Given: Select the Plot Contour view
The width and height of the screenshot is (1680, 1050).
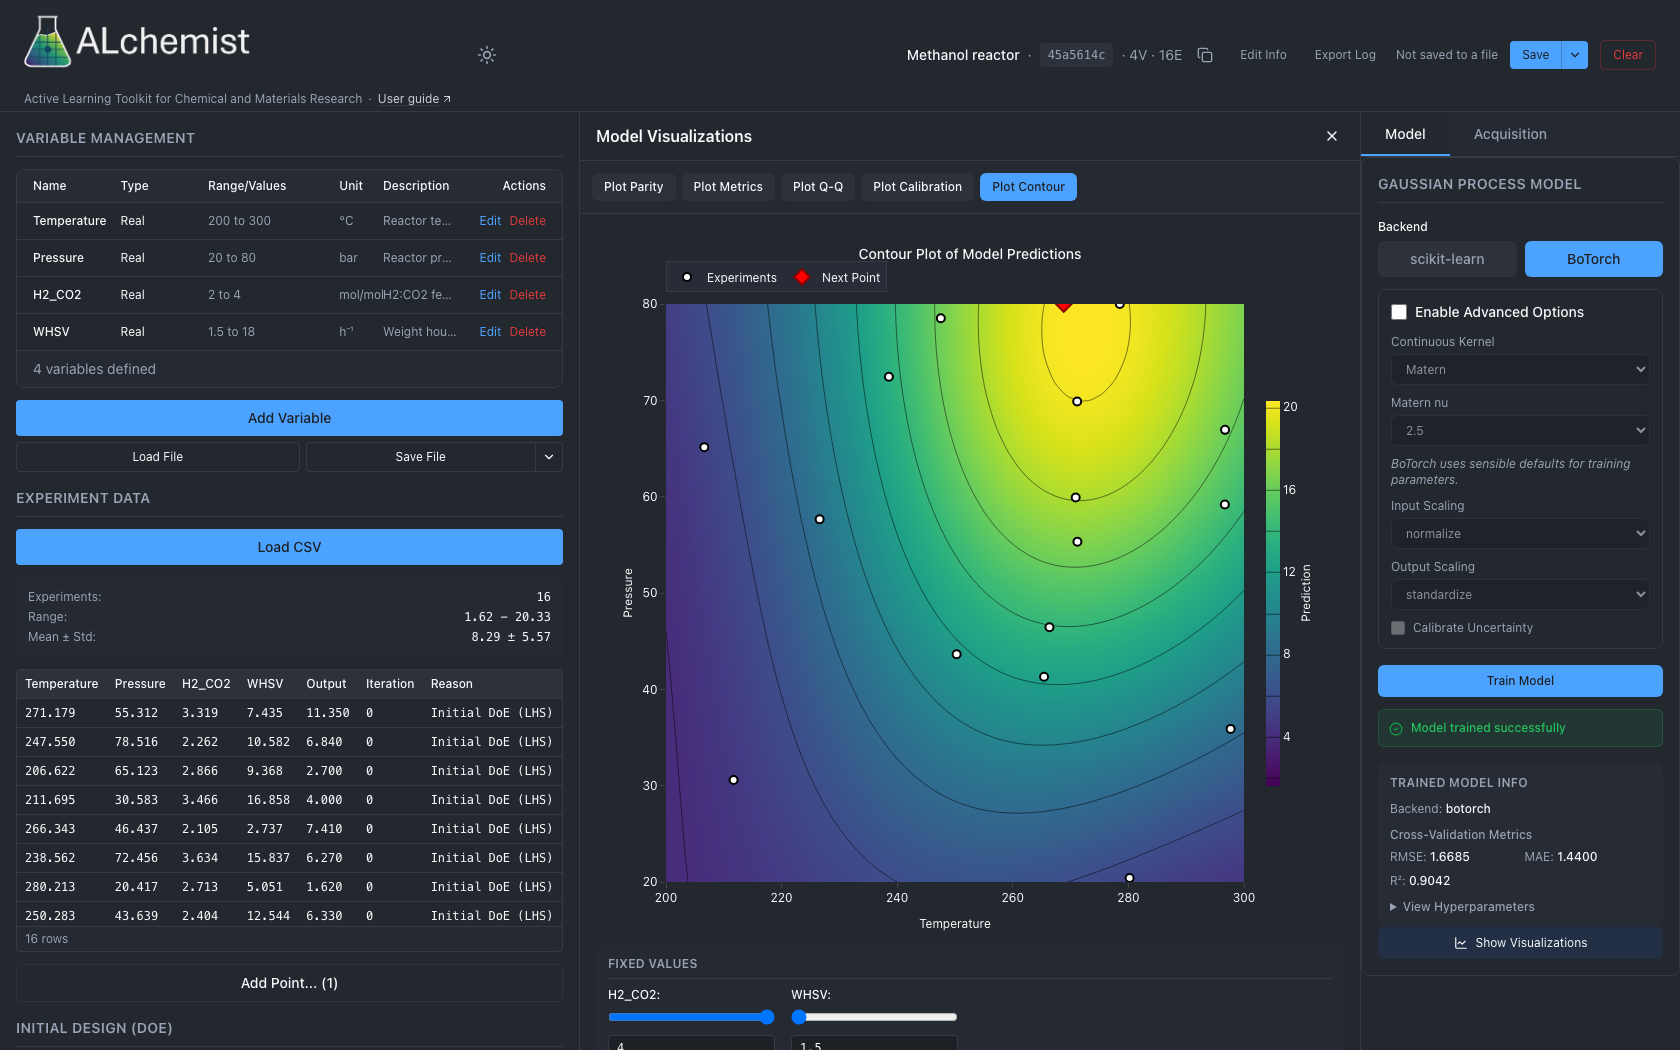Looking at the screenshot, I should click(1028, 187).
